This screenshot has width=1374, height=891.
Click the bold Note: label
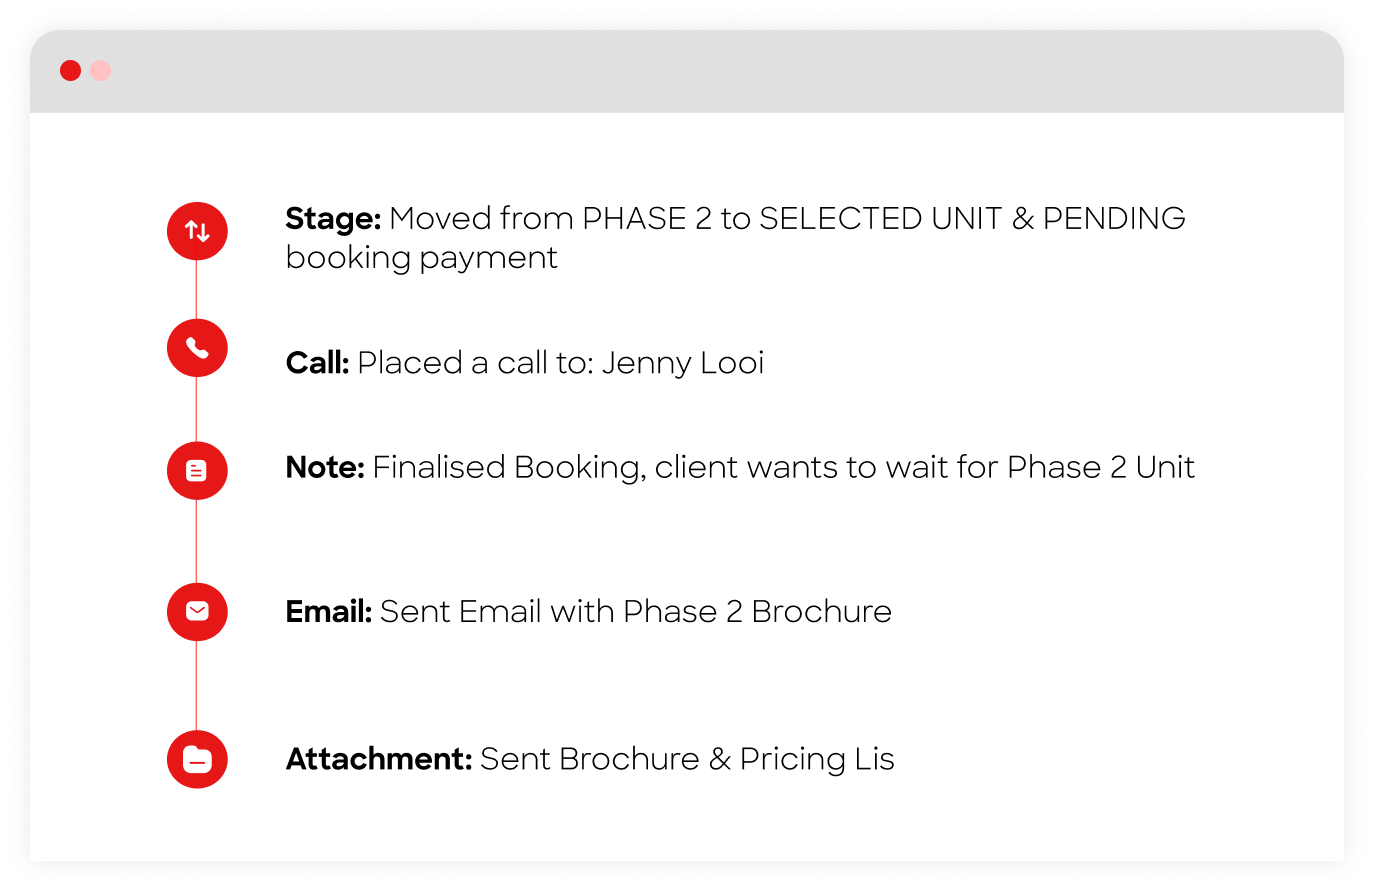coord(325,467)
